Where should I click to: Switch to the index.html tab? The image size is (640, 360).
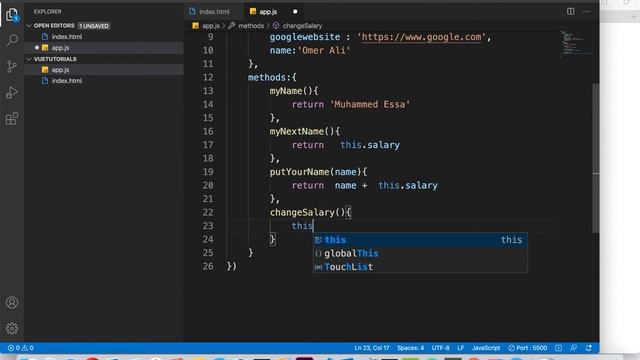click(x=213, y=11)
